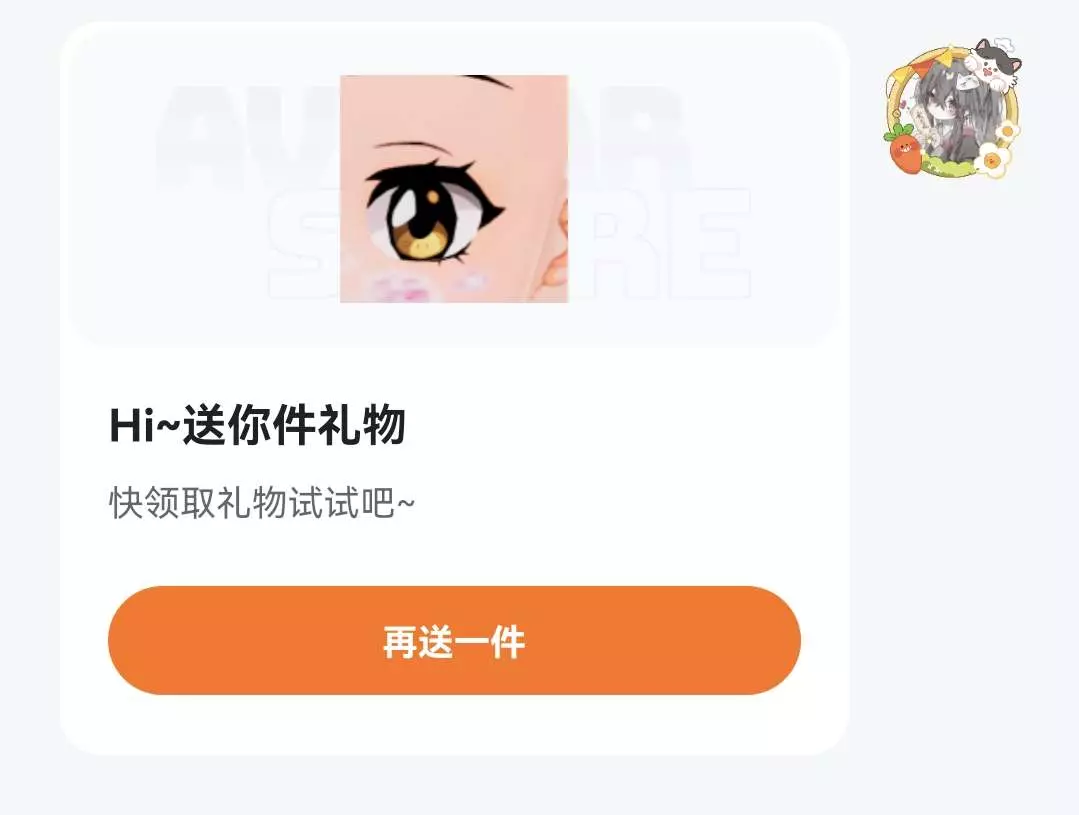
Task: Tap the 快领取礼物试试吧~ subtitle
Action: click(261, 502)
